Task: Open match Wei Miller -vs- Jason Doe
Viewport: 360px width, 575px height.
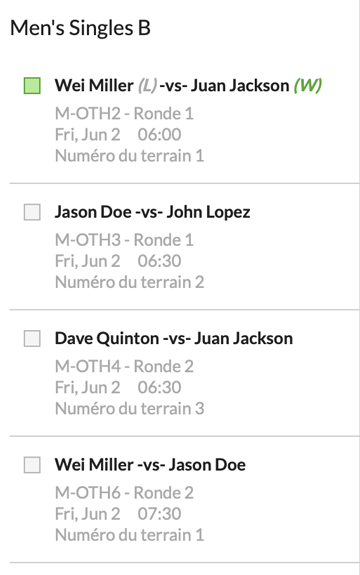Action: pyautogui.click(x=150, y=465)
